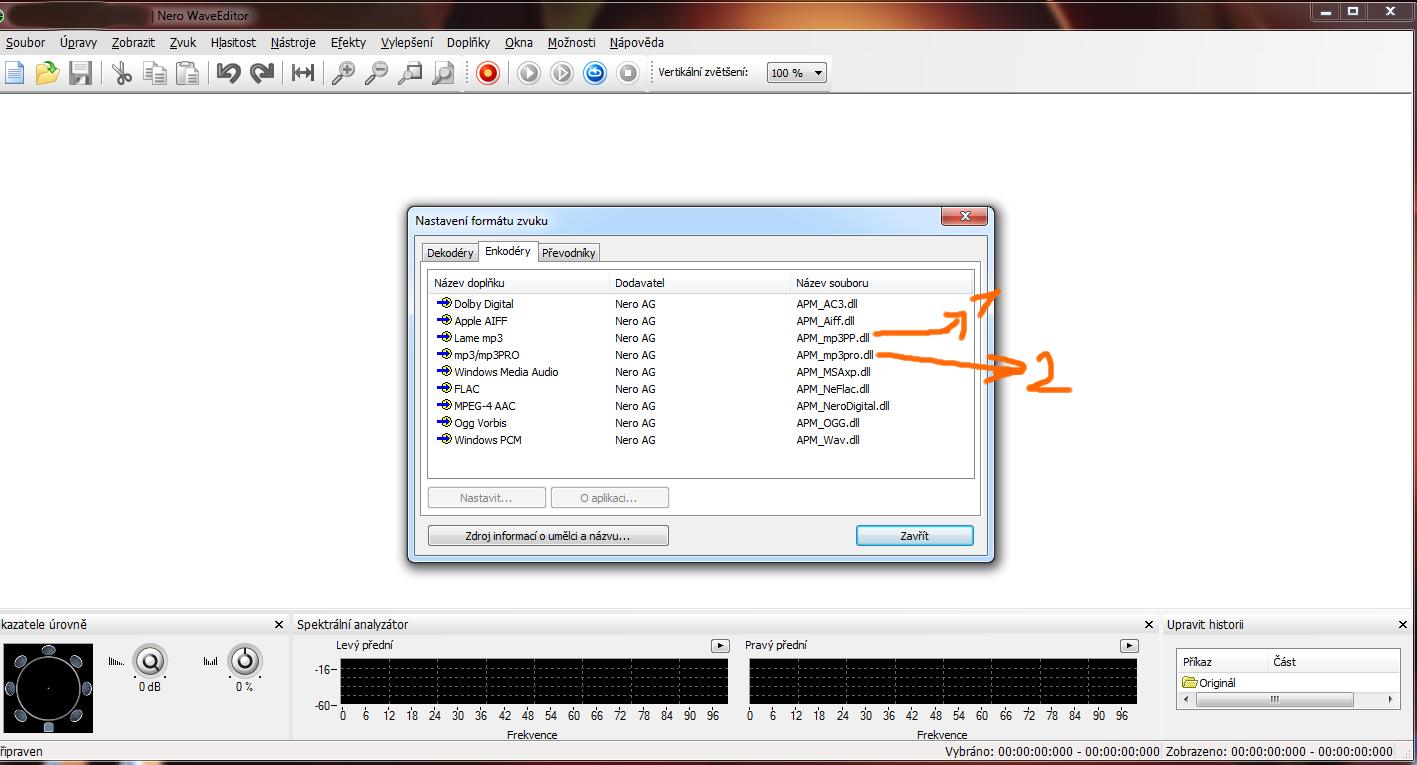Open the Soubor menu

pos(26,43)
